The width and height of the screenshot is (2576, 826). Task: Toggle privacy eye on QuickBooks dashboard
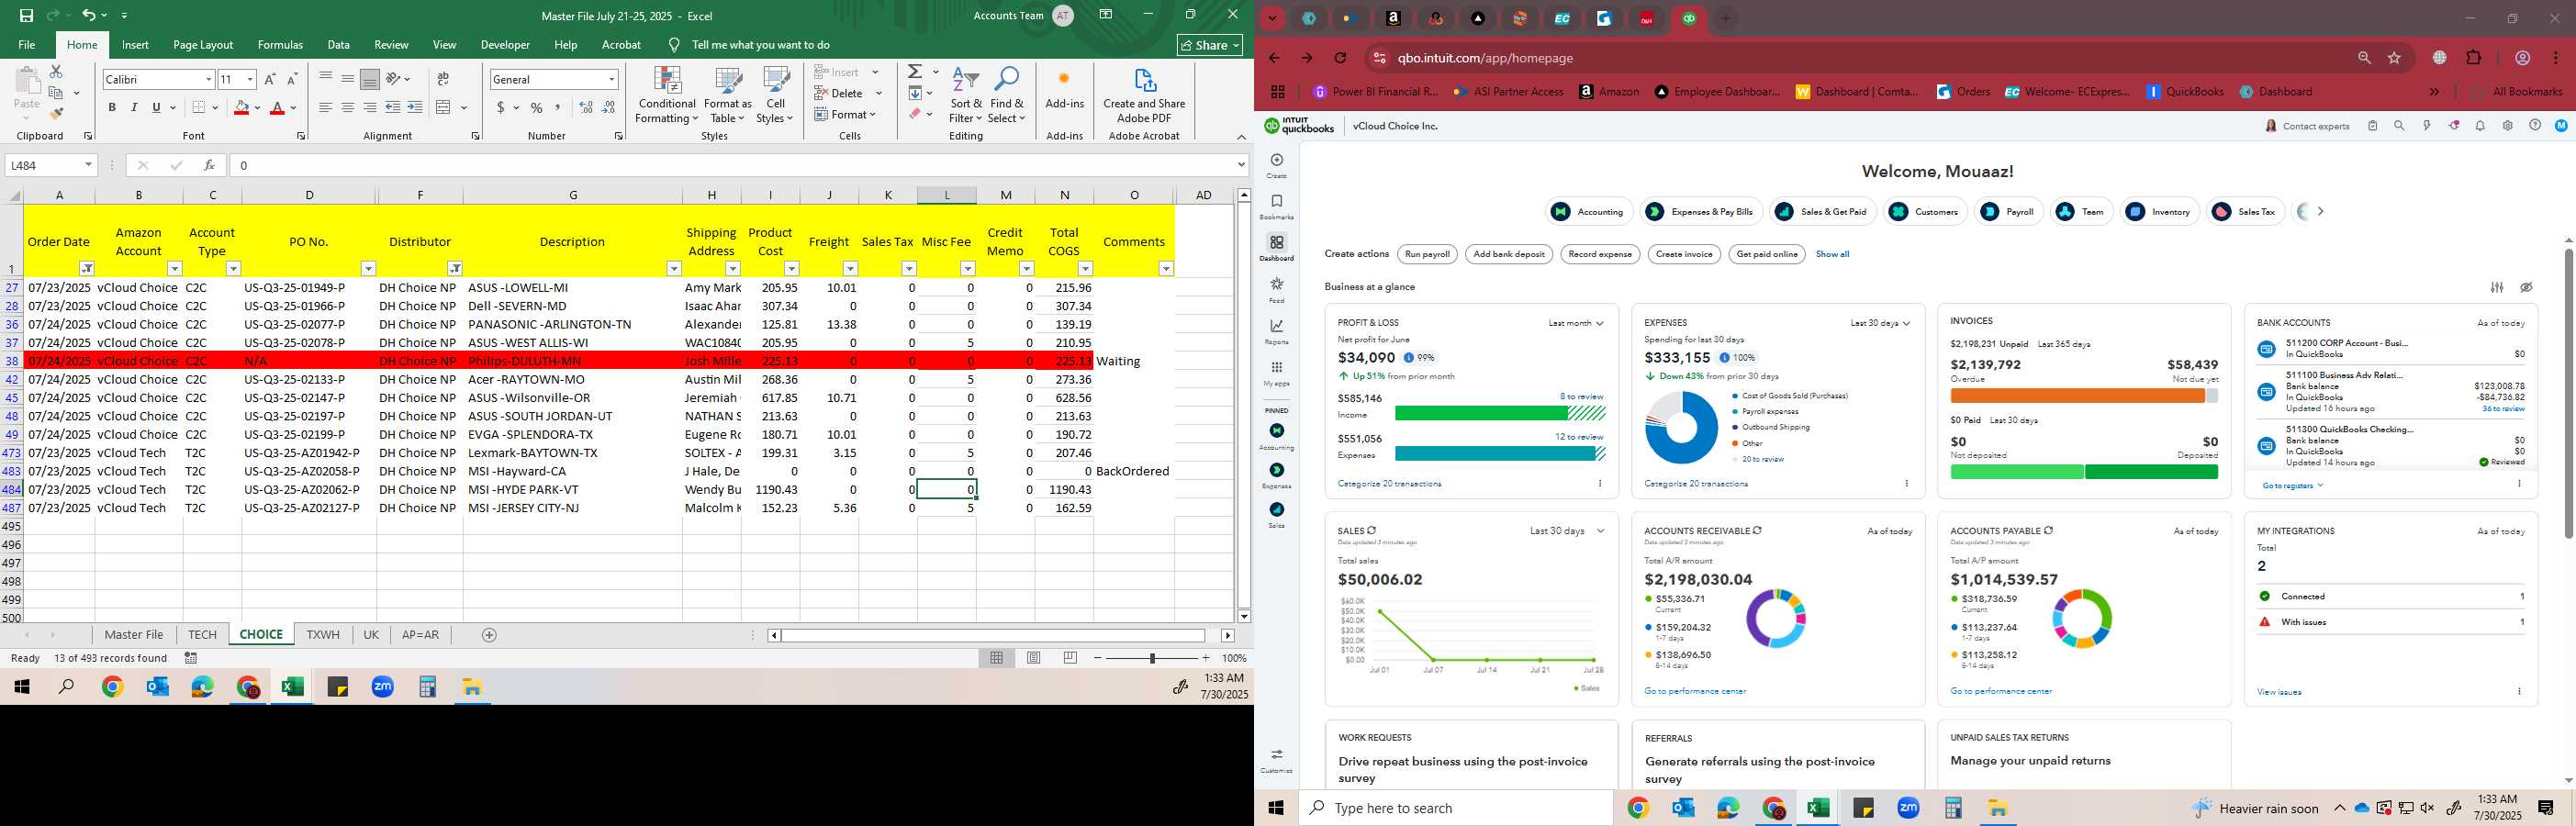(x=2526, y=287)
